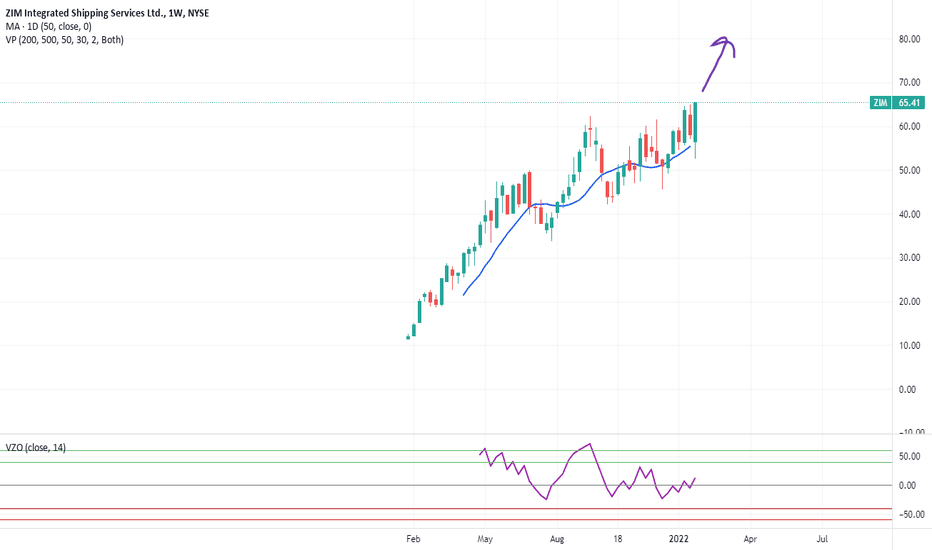932x550 pixels.
Task: Click the Feb label on the time axis
Action: pyautogui.click(x=413, y=539)
